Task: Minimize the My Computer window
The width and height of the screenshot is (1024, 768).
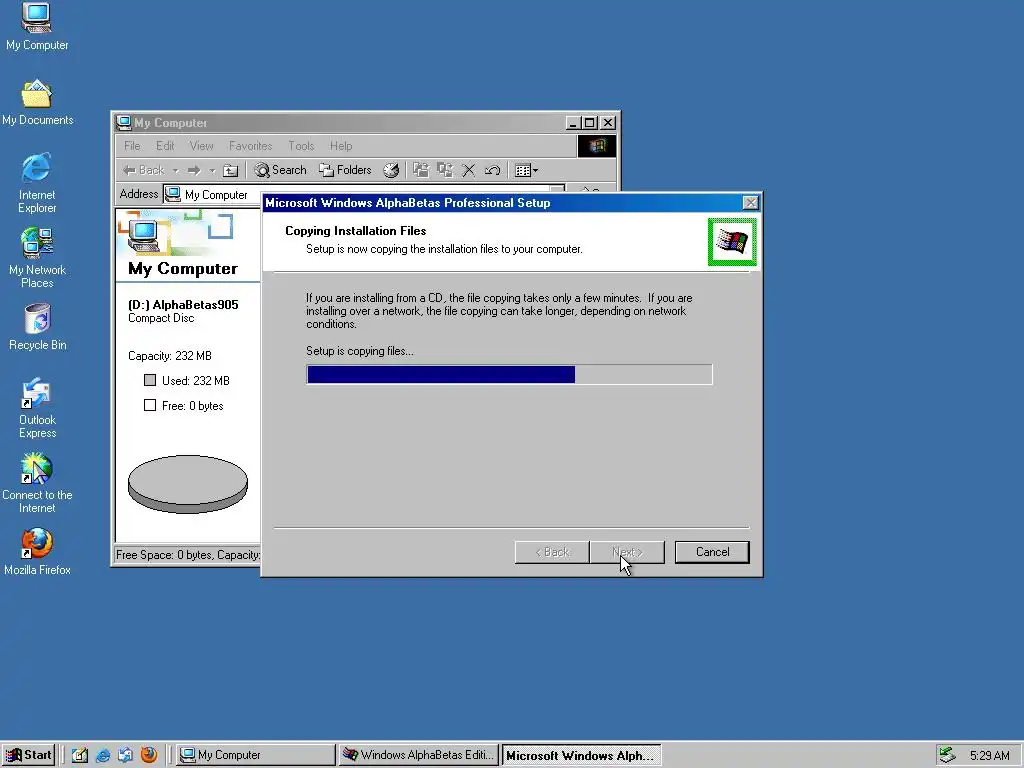Action: tap(573, 123)
